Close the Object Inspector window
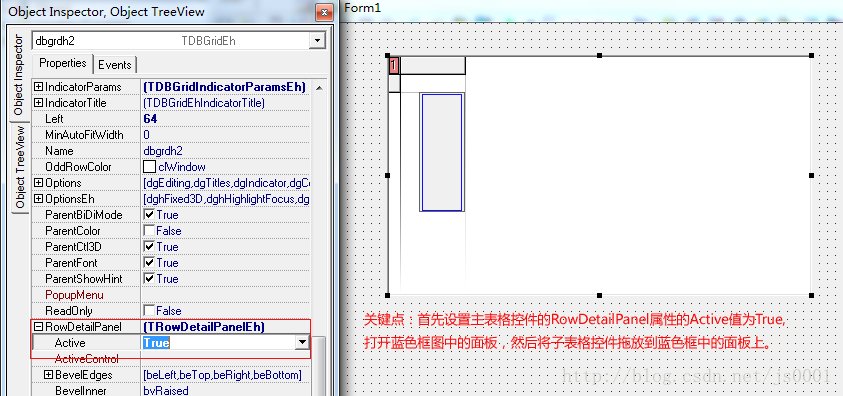Image resolution: width=843 pixels, height=396 pixels. click(x=323, y=11)
